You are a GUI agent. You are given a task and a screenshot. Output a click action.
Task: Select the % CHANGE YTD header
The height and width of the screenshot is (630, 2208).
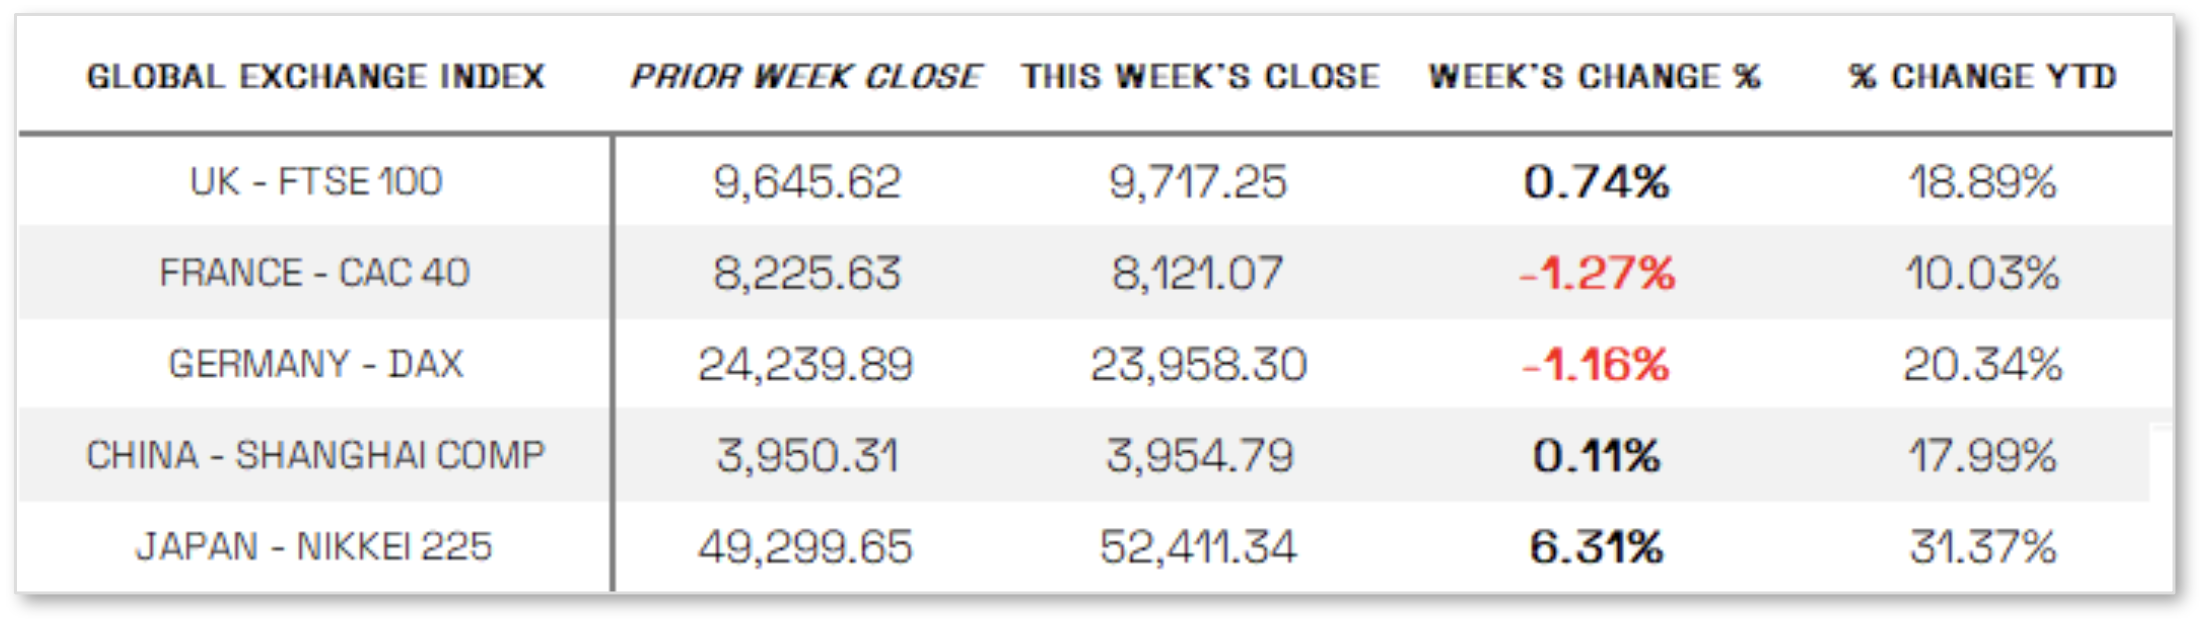1982,77
